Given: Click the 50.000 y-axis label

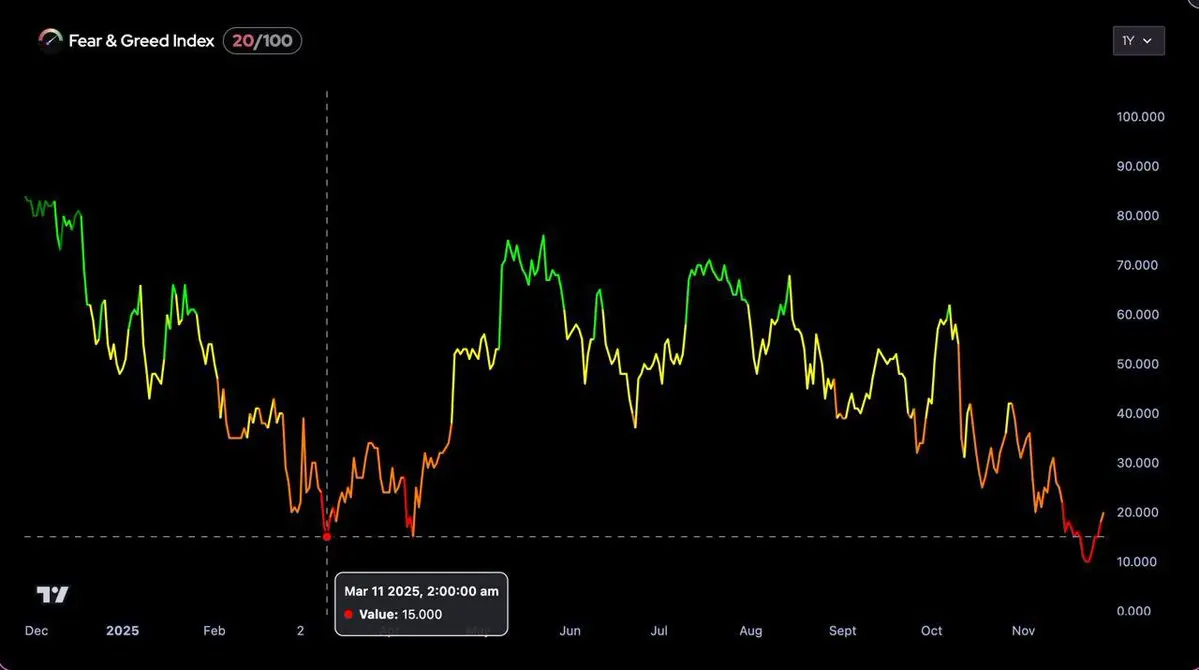Looking at the screenshot, I should click(x=1137, y=364).
